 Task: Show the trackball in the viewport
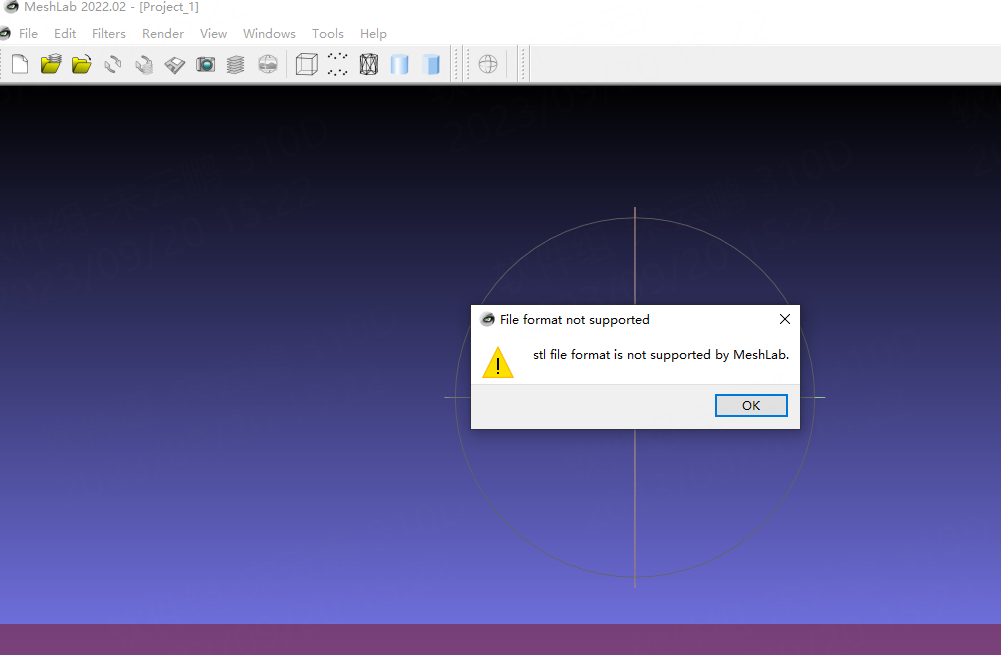tap(487, 64)
